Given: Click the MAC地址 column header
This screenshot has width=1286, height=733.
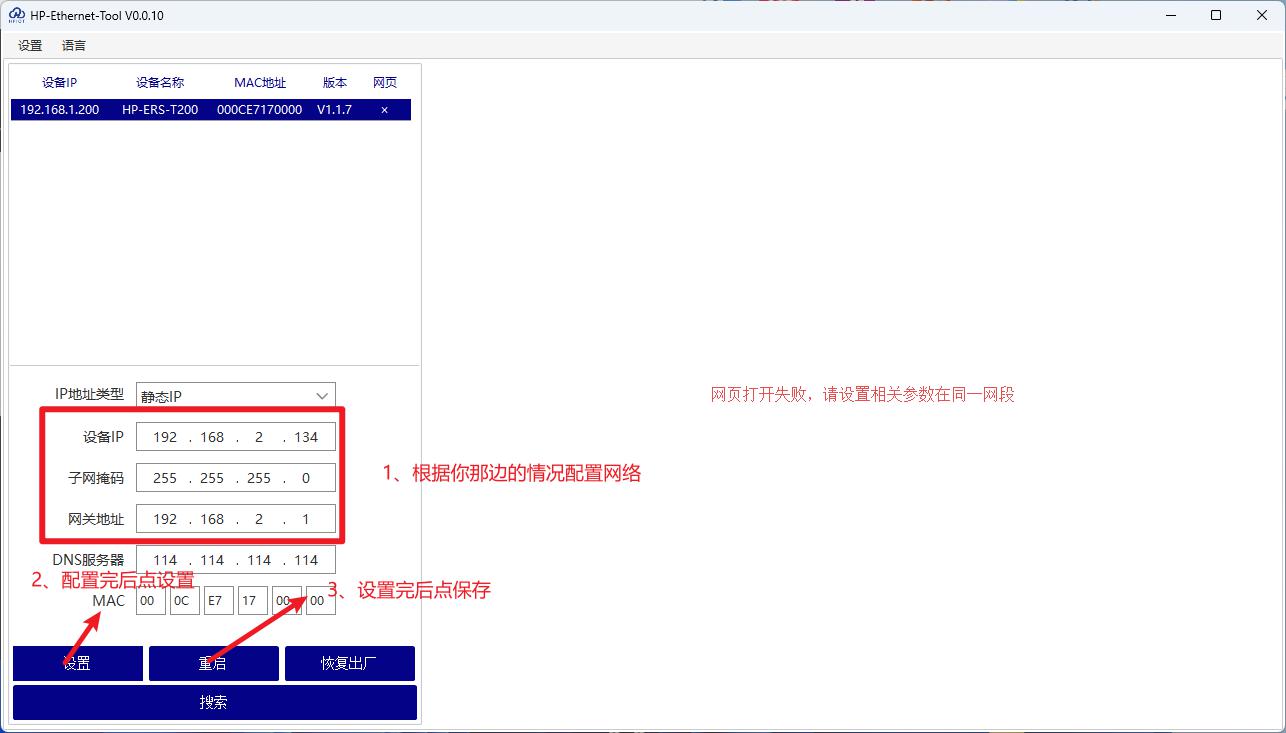Looking at the screenshot, I should pos(259,82).
